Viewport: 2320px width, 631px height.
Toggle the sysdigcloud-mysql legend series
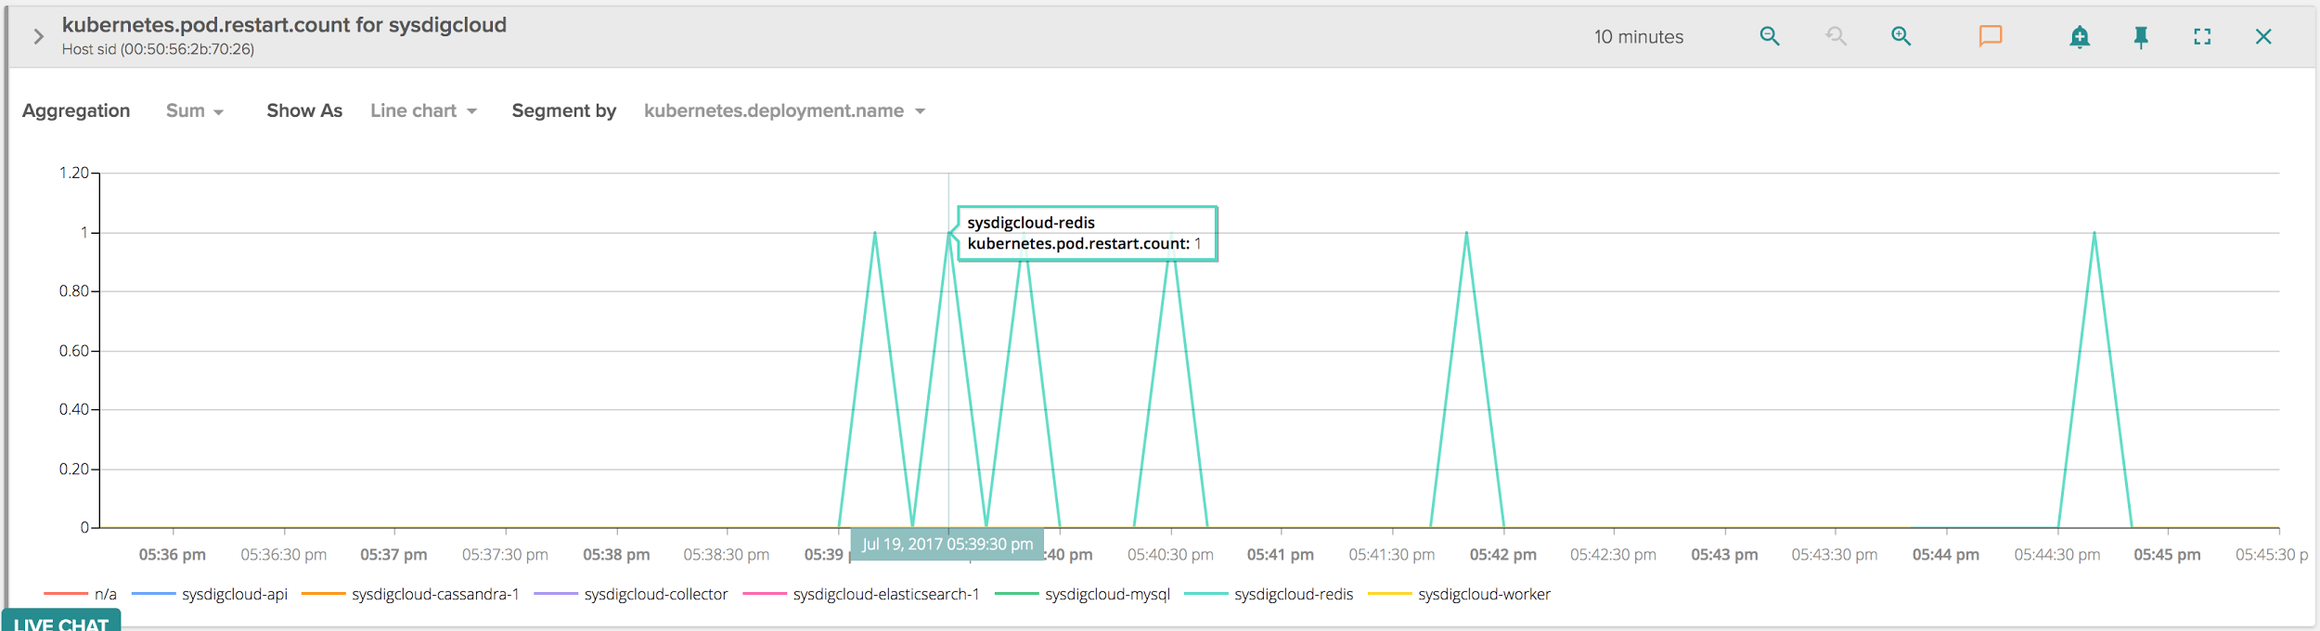1083,594
